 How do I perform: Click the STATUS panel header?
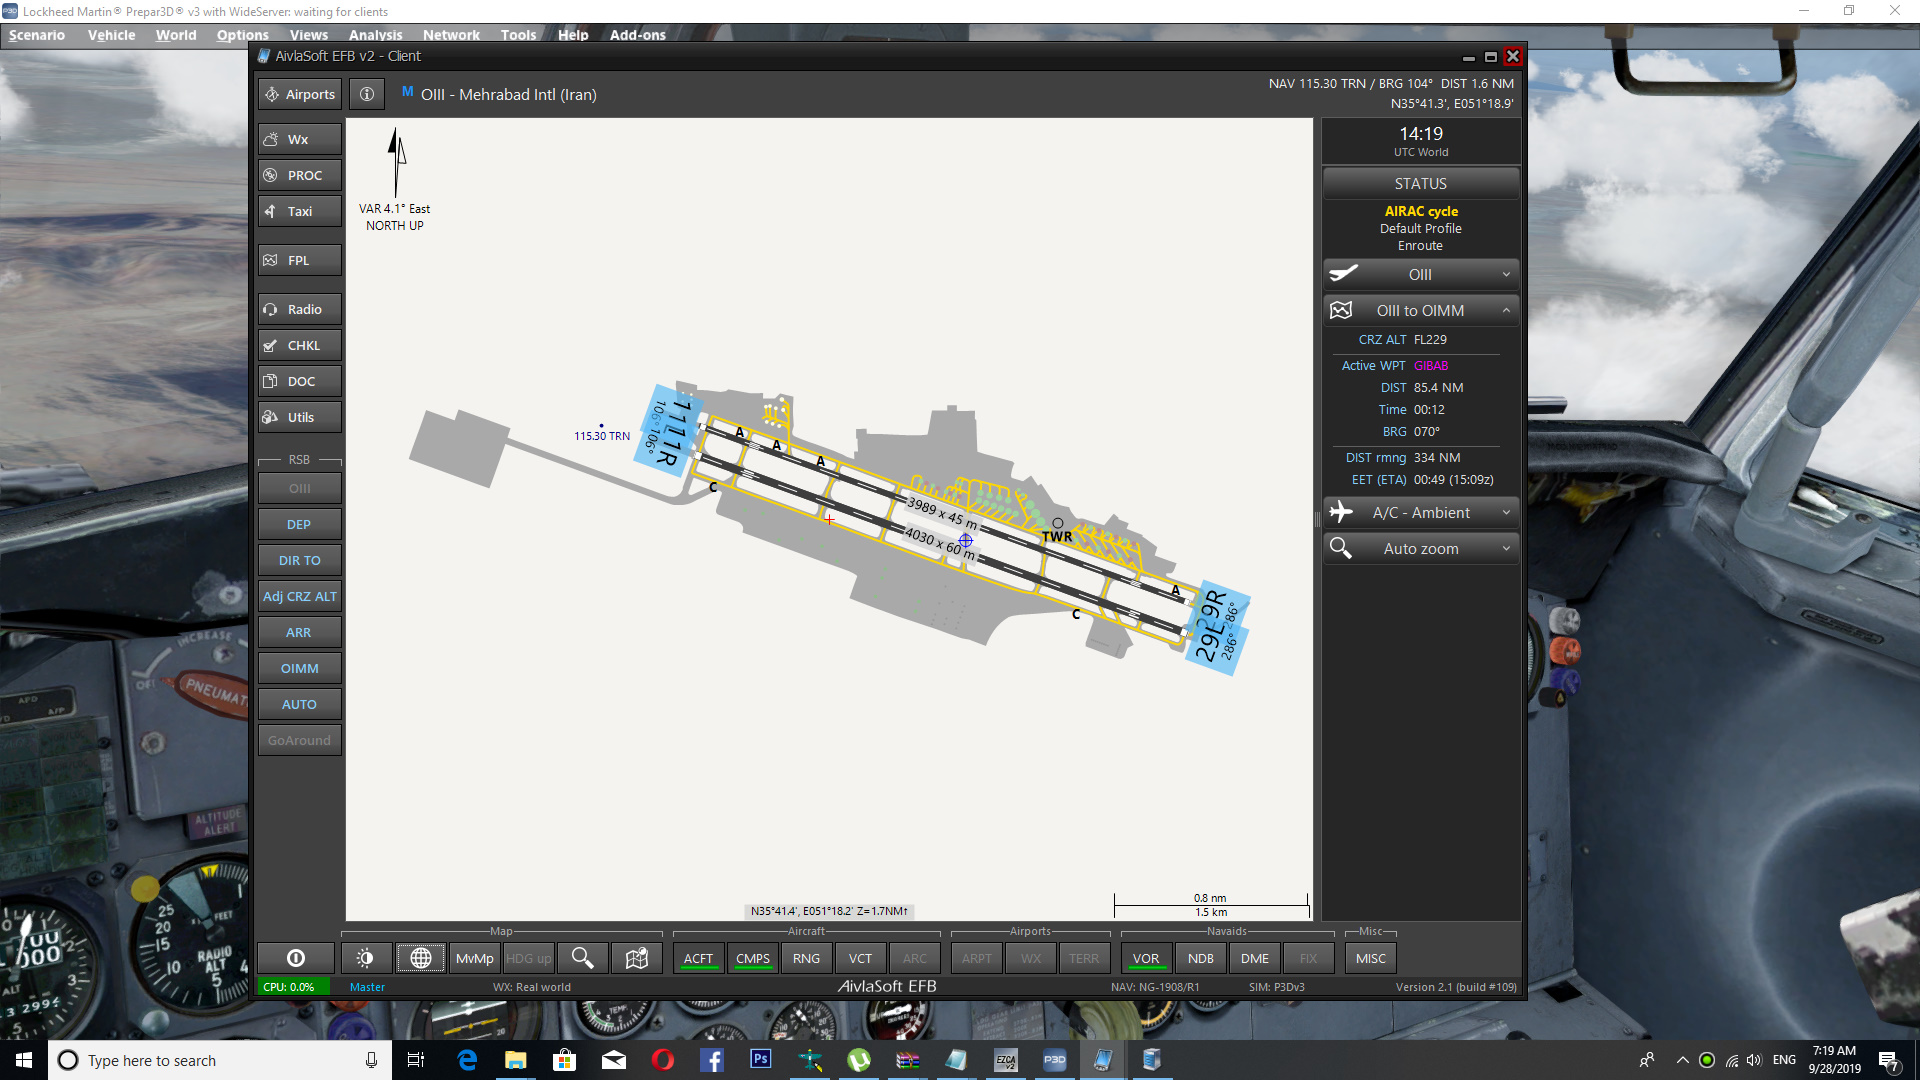(x=1421, y=184)
